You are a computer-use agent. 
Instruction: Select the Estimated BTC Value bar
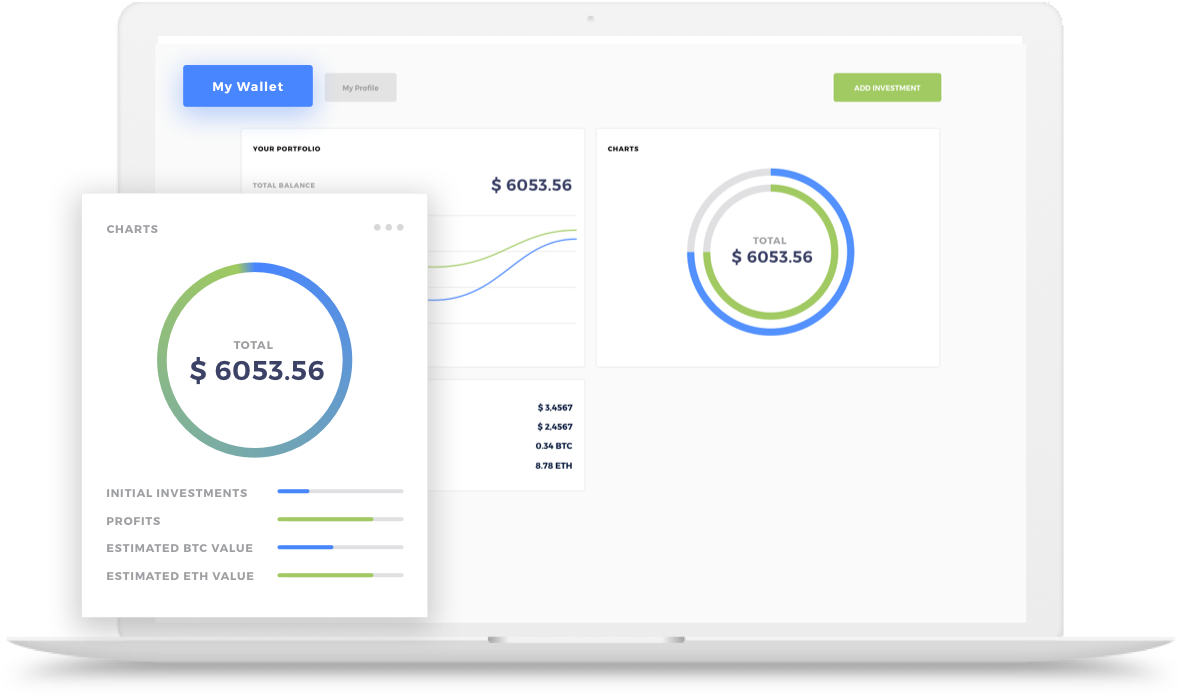[340, 547]
